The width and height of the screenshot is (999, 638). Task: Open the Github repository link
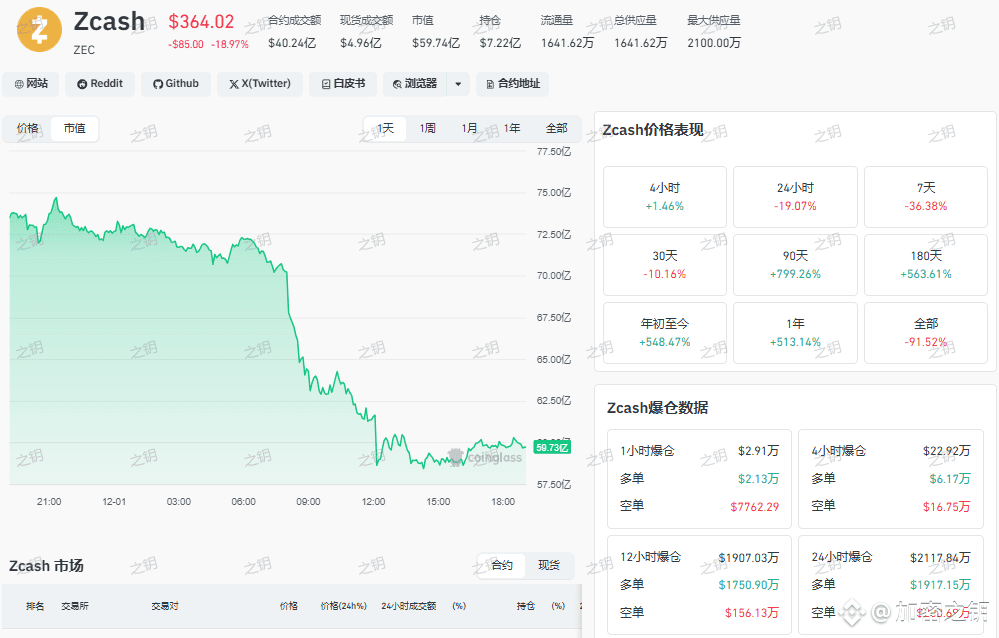[176, 83]
